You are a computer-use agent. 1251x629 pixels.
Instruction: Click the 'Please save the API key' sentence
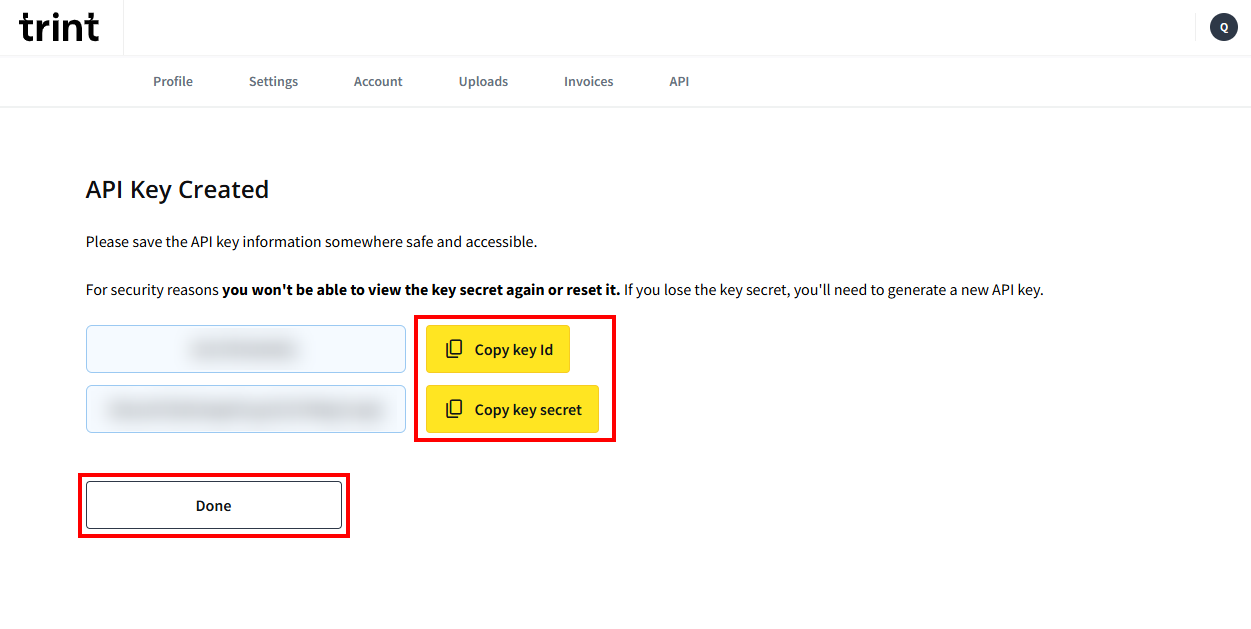(311, 241)
